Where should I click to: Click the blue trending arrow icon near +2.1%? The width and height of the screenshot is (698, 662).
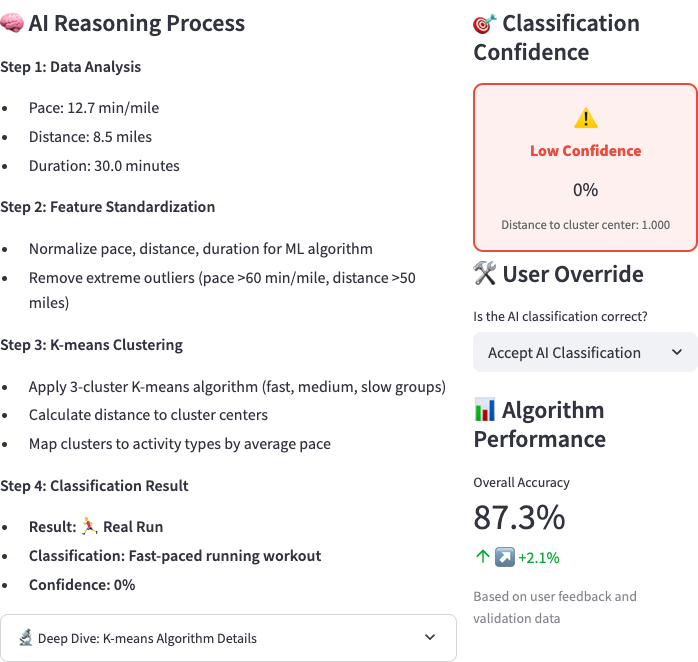(503, 557)
